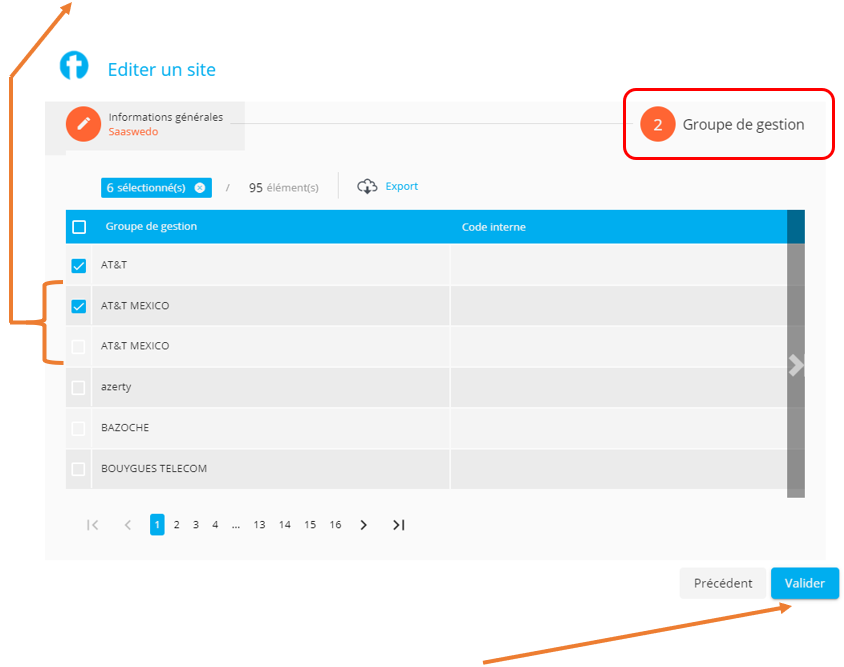Click the orange step 2 circle
844x667 pixels.
click(x=658, y=124)
